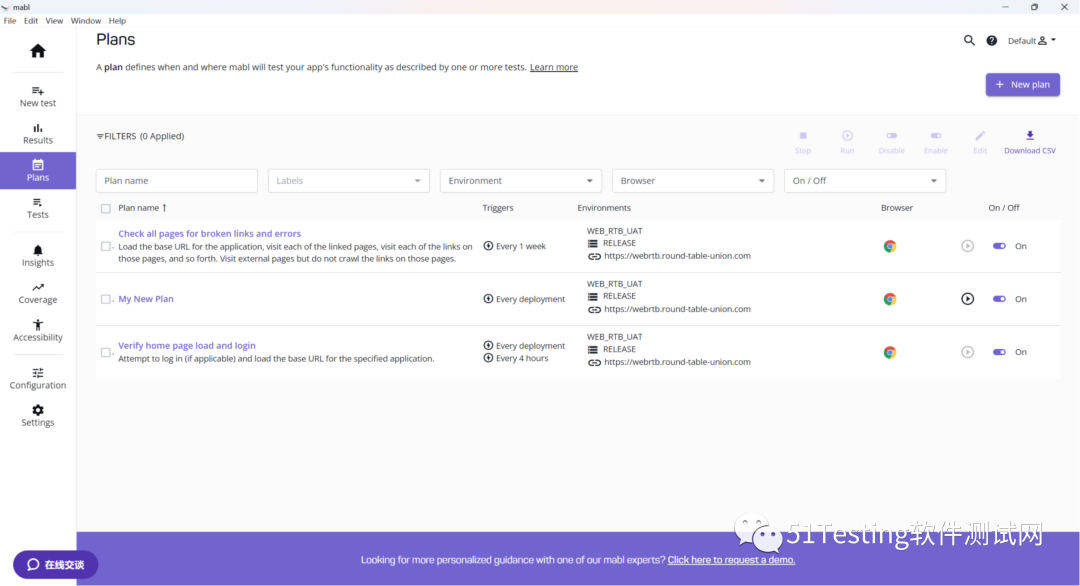The image size is (1080, 586).
Task: Open Configuration in the sidebar
Action: coord(38,379)
